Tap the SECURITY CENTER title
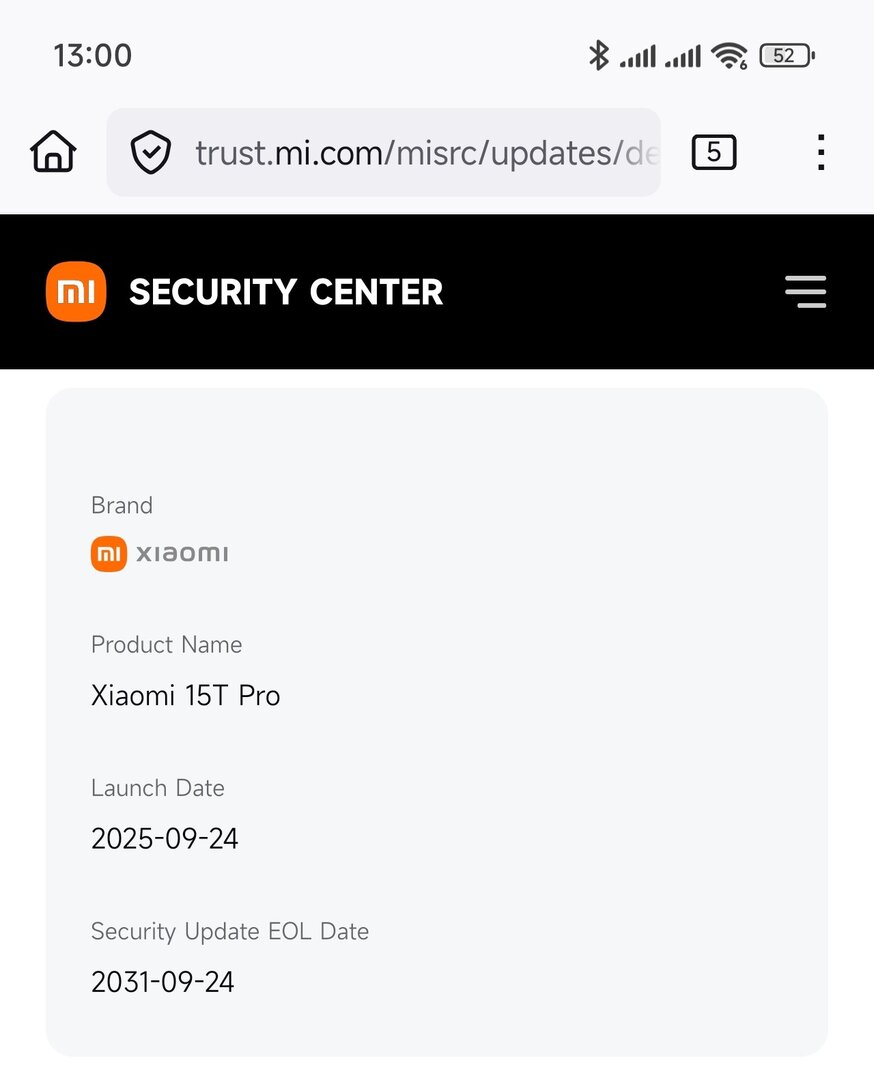 click(286, 292)
